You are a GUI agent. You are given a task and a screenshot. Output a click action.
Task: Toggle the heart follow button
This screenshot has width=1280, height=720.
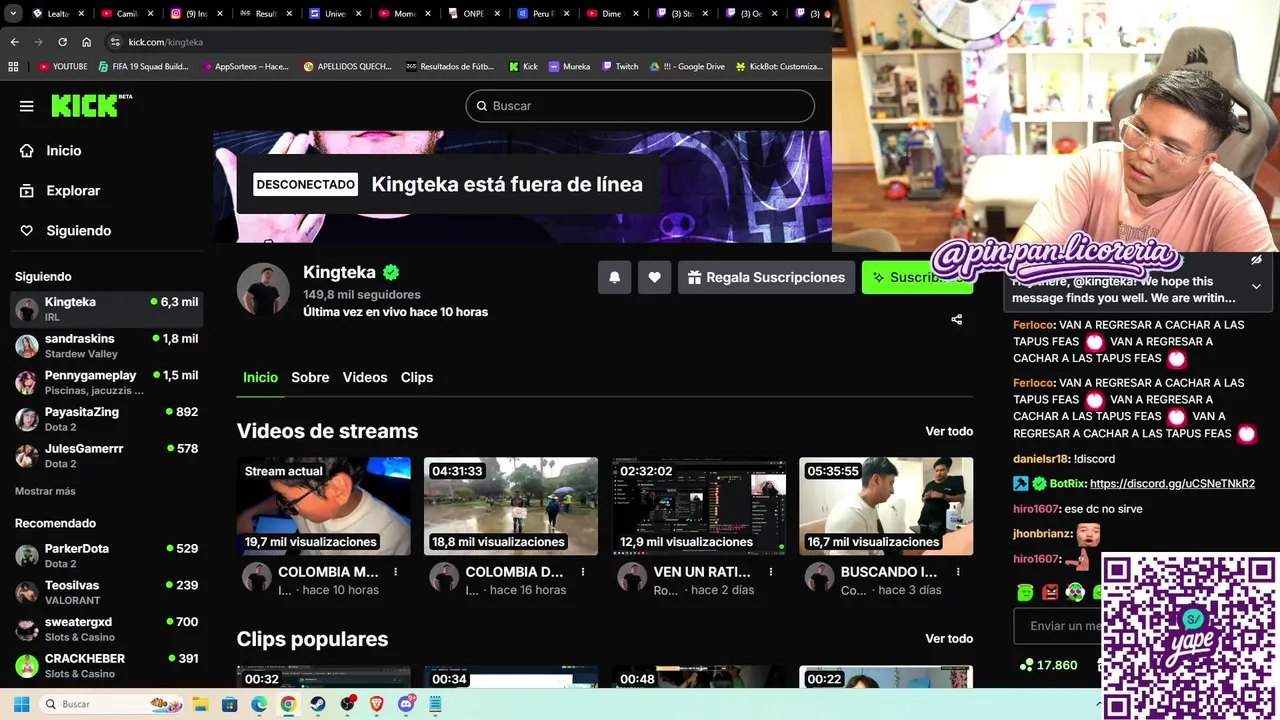(654, 277)
